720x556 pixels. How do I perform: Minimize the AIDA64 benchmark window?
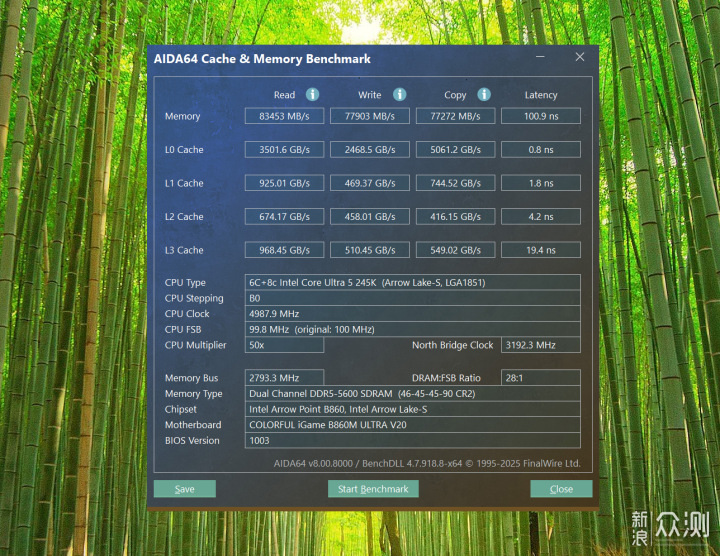(x=540, y=57)
